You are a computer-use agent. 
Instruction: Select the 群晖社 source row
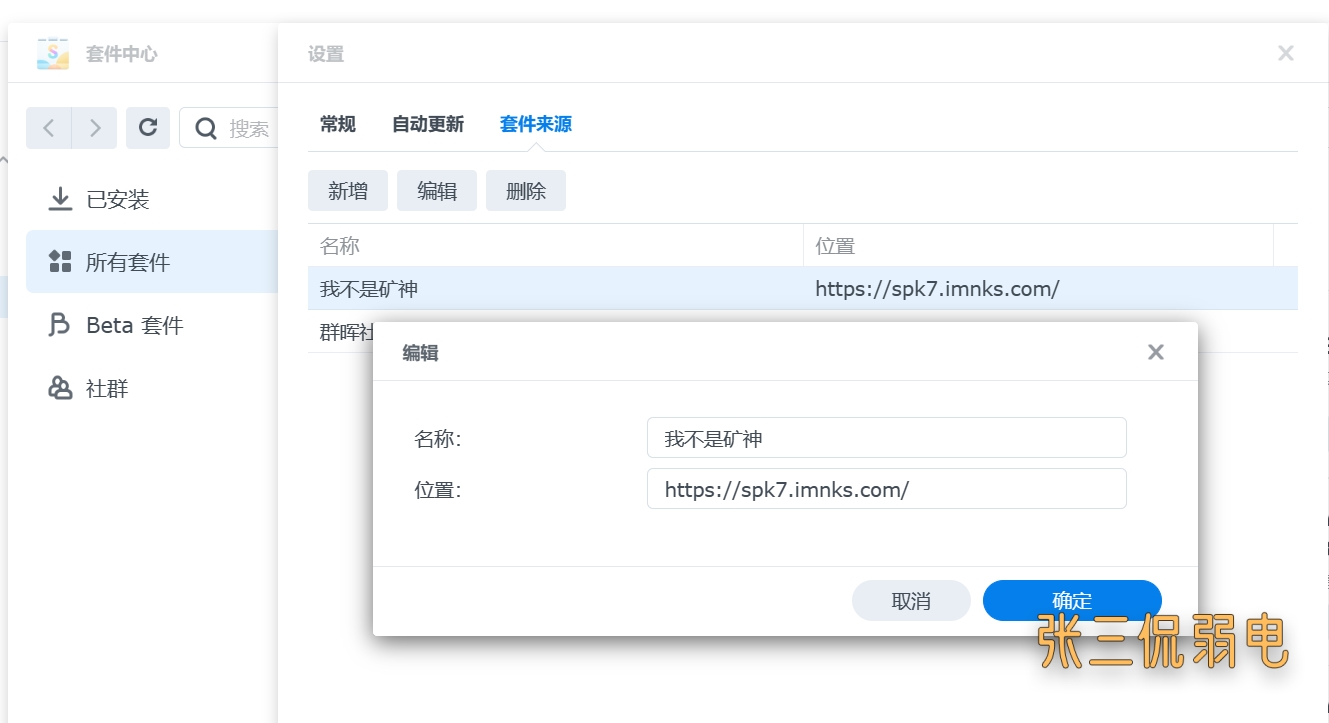point(340,332)
